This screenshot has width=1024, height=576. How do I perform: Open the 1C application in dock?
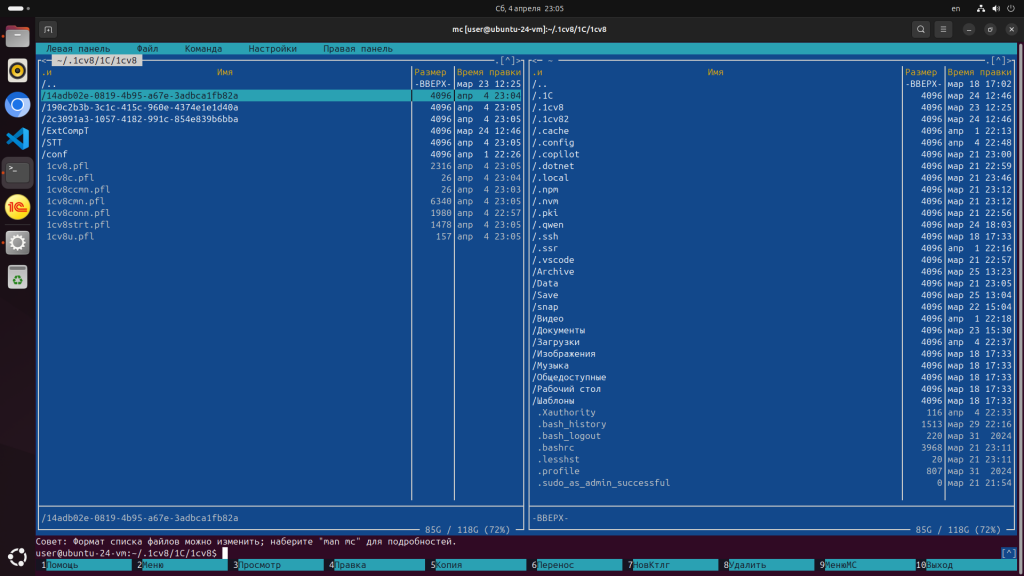[x=17, y=207]
